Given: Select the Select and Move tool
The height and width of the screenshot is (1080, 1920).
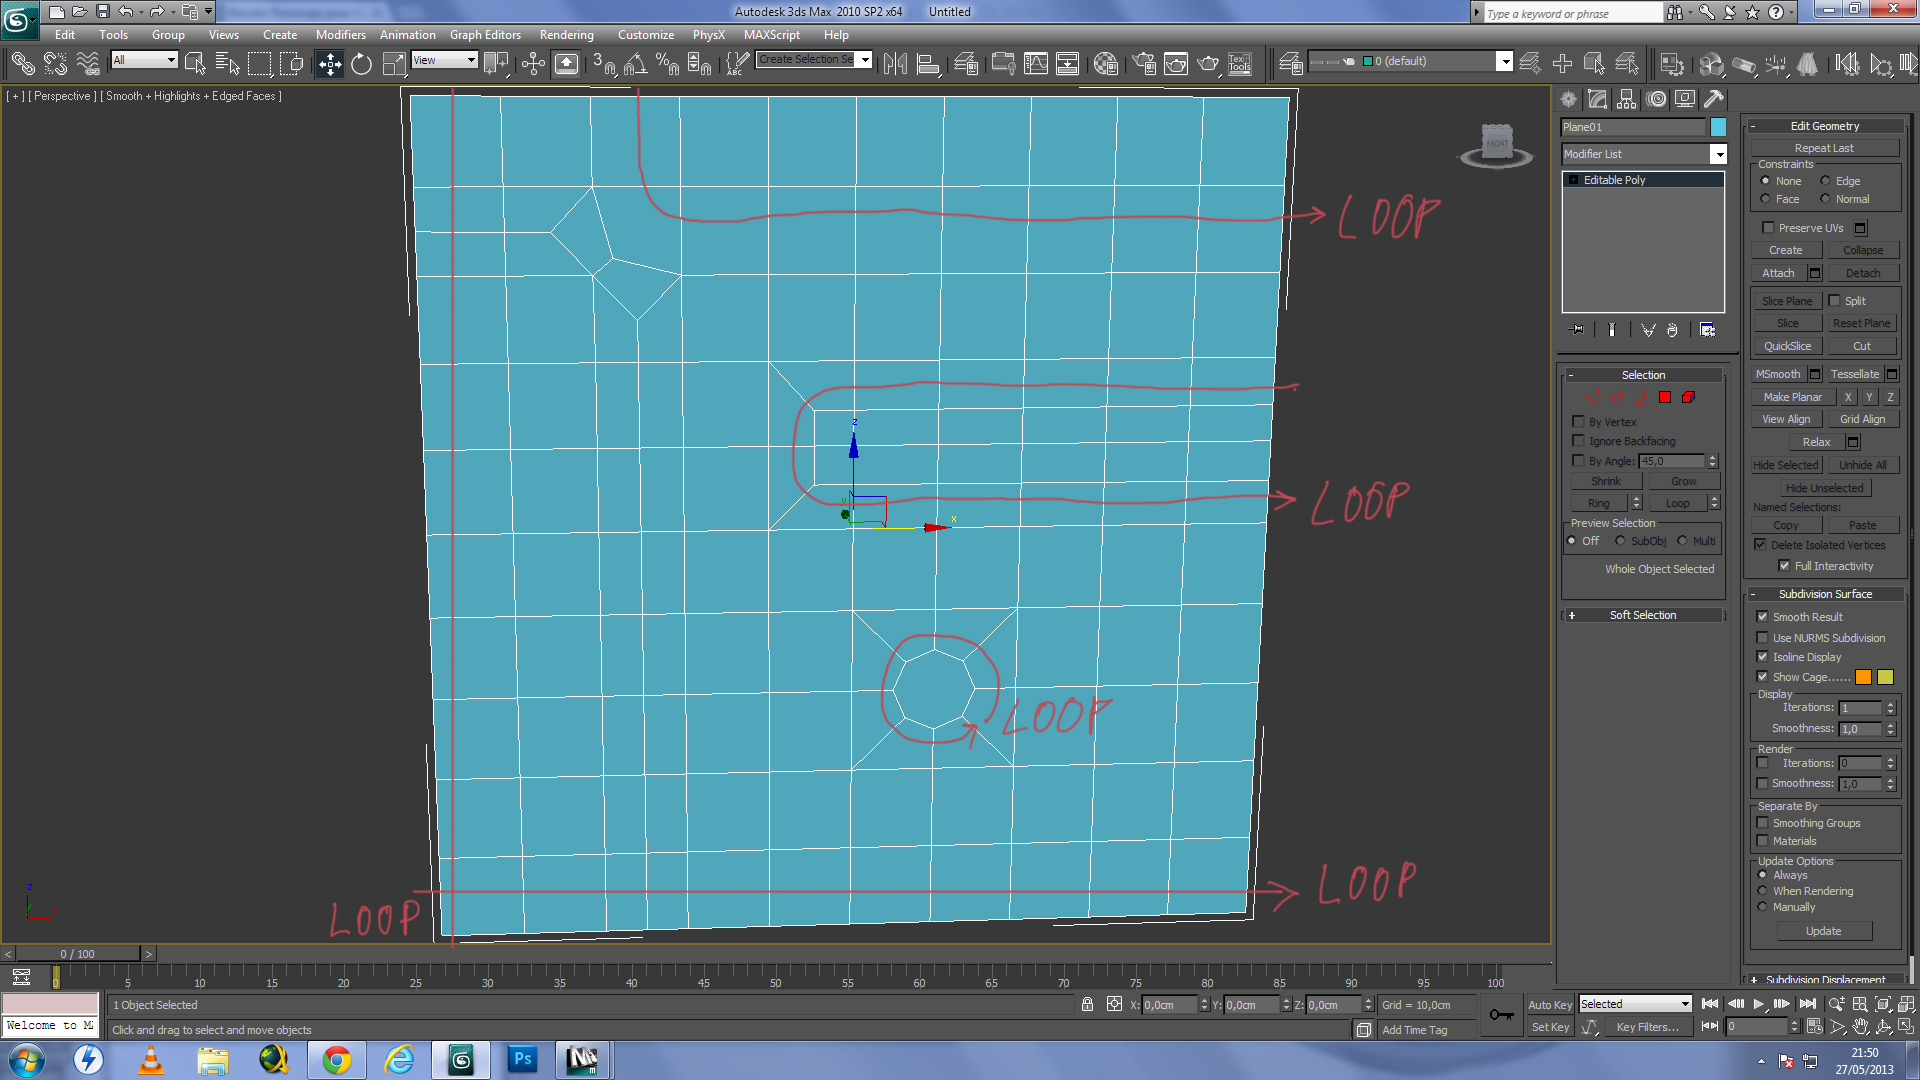Looking at the screenshot, I should point(329,64).
